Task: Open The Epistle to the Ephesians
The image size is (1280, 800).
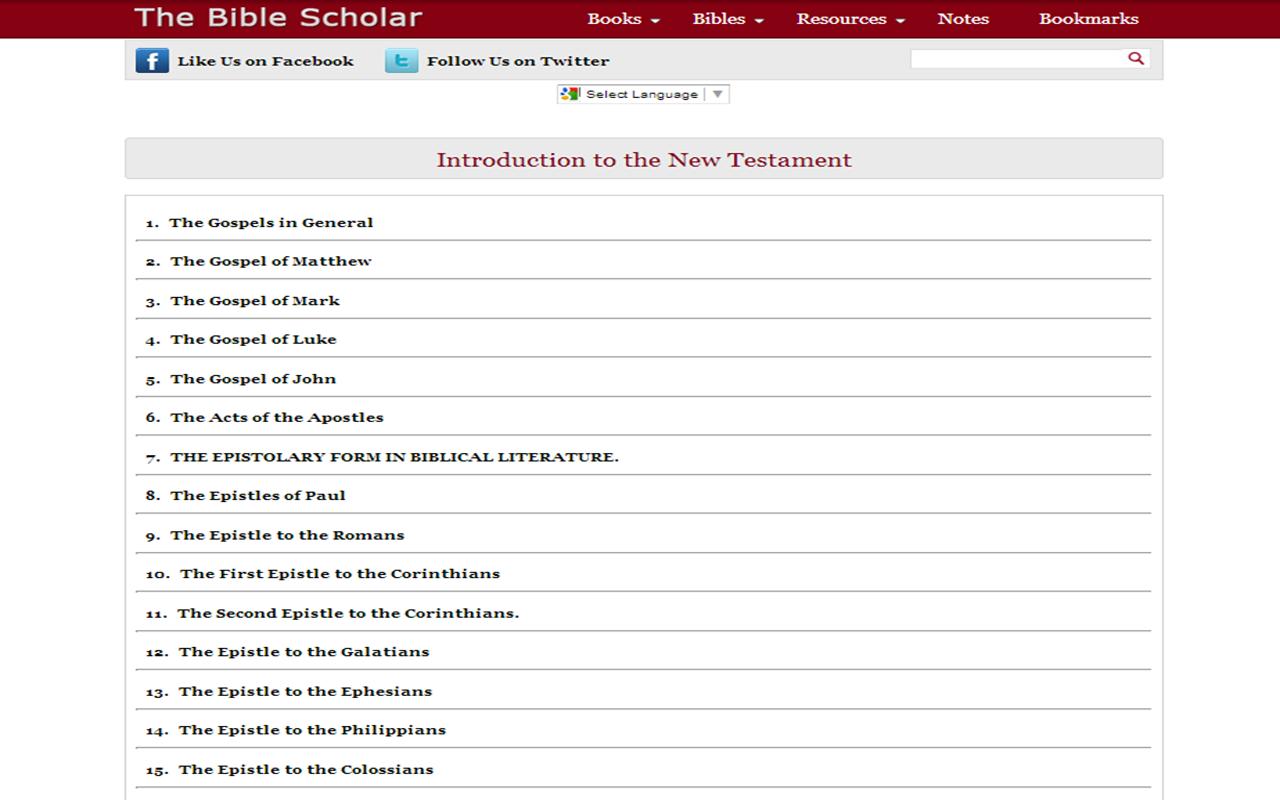Action: tap(305, 691)
